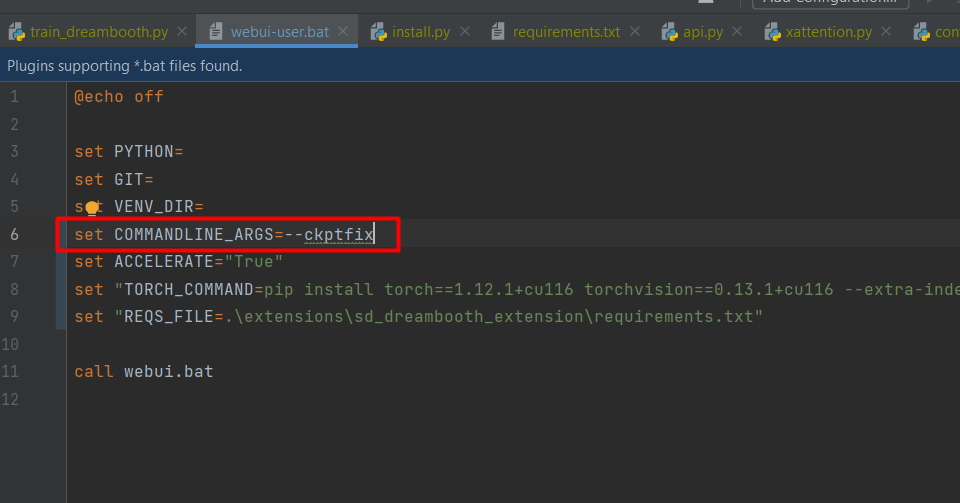This screenshot has width=960, height=503.
Task: Open the requirements.txt tab
Action: pyautogui.click(x=566, y=32)
